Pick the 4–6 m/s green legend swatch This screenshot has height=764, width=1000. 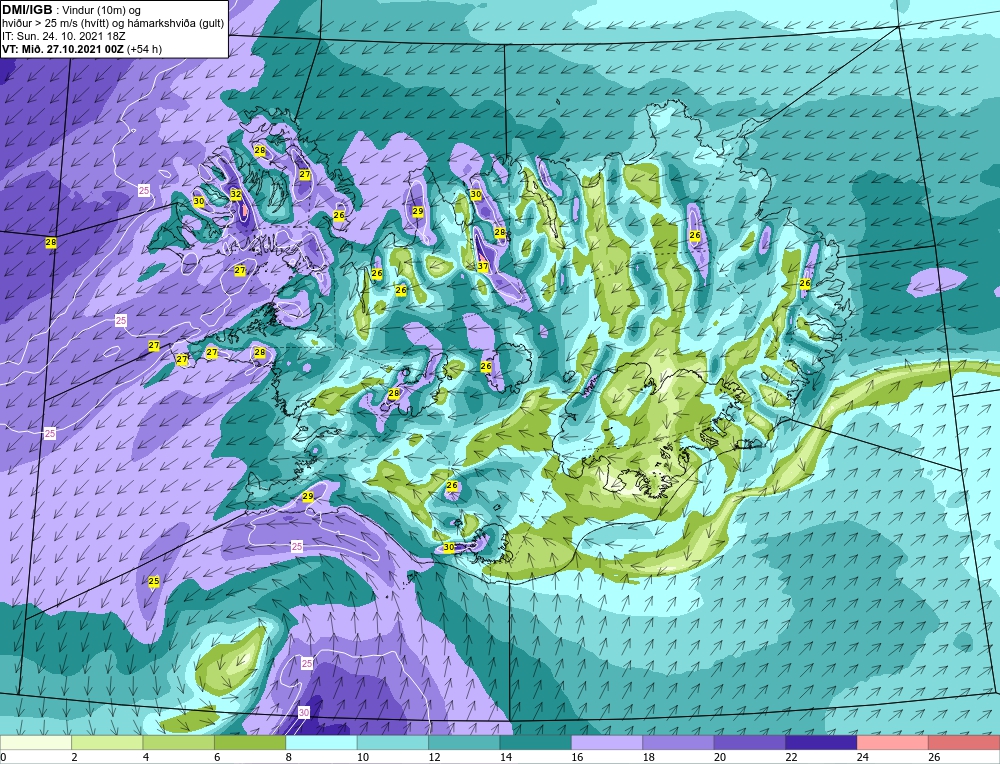click(x=179, y=742)
